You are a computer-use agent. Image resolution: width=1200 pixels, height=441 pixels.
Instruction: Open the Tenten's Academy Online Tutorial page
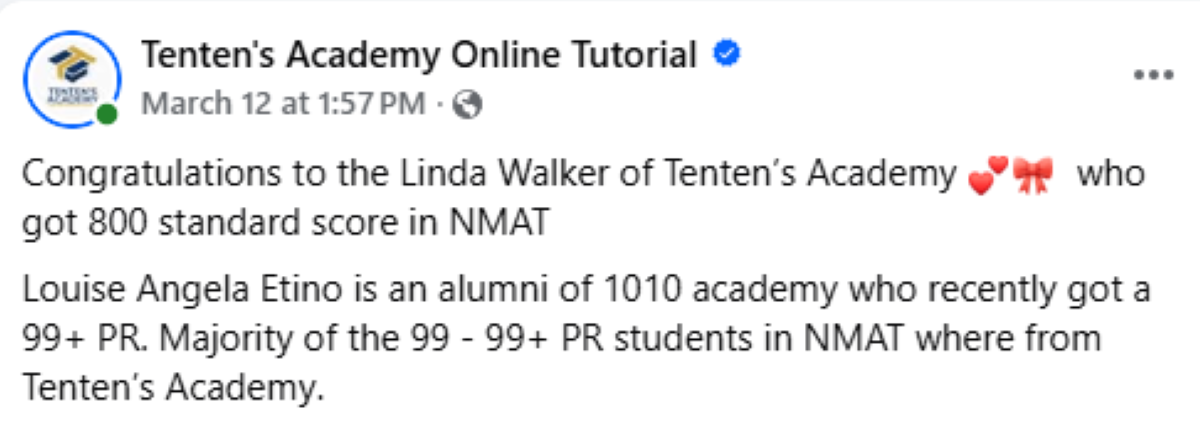(x=419, y=56)
